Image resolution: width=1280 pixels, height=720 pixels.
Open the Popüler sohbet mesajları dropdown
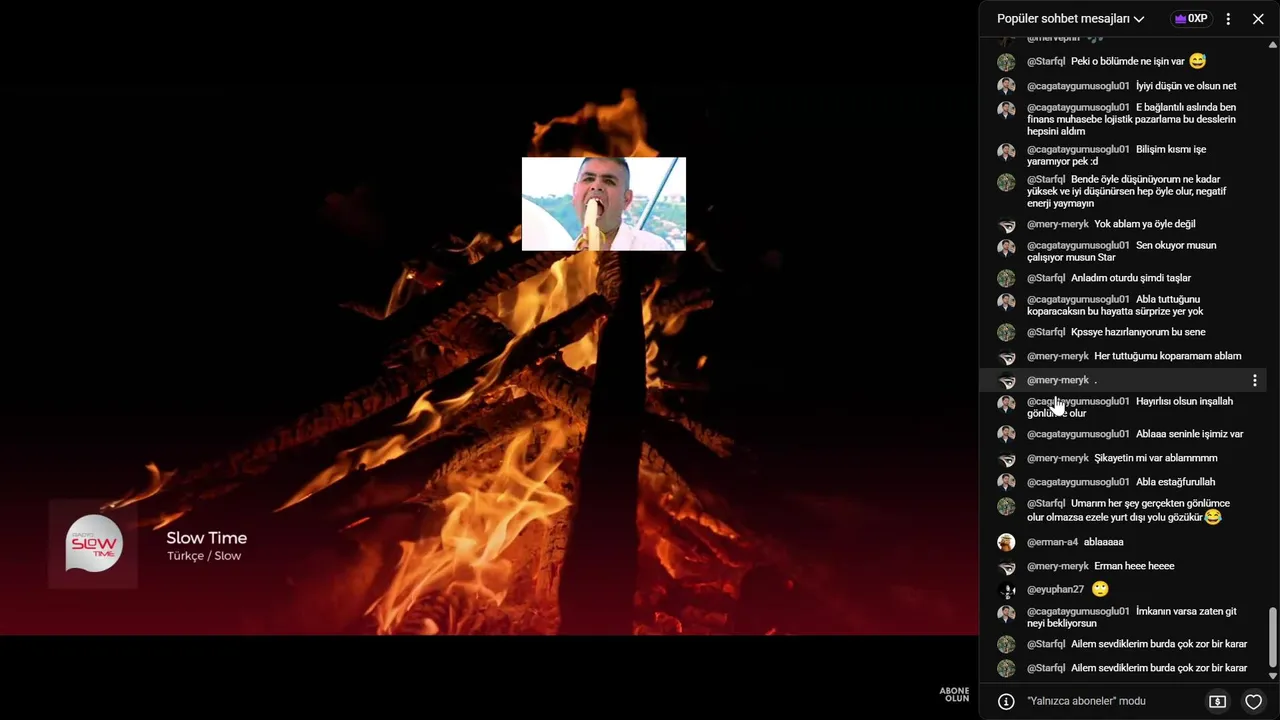point(1070,19)
